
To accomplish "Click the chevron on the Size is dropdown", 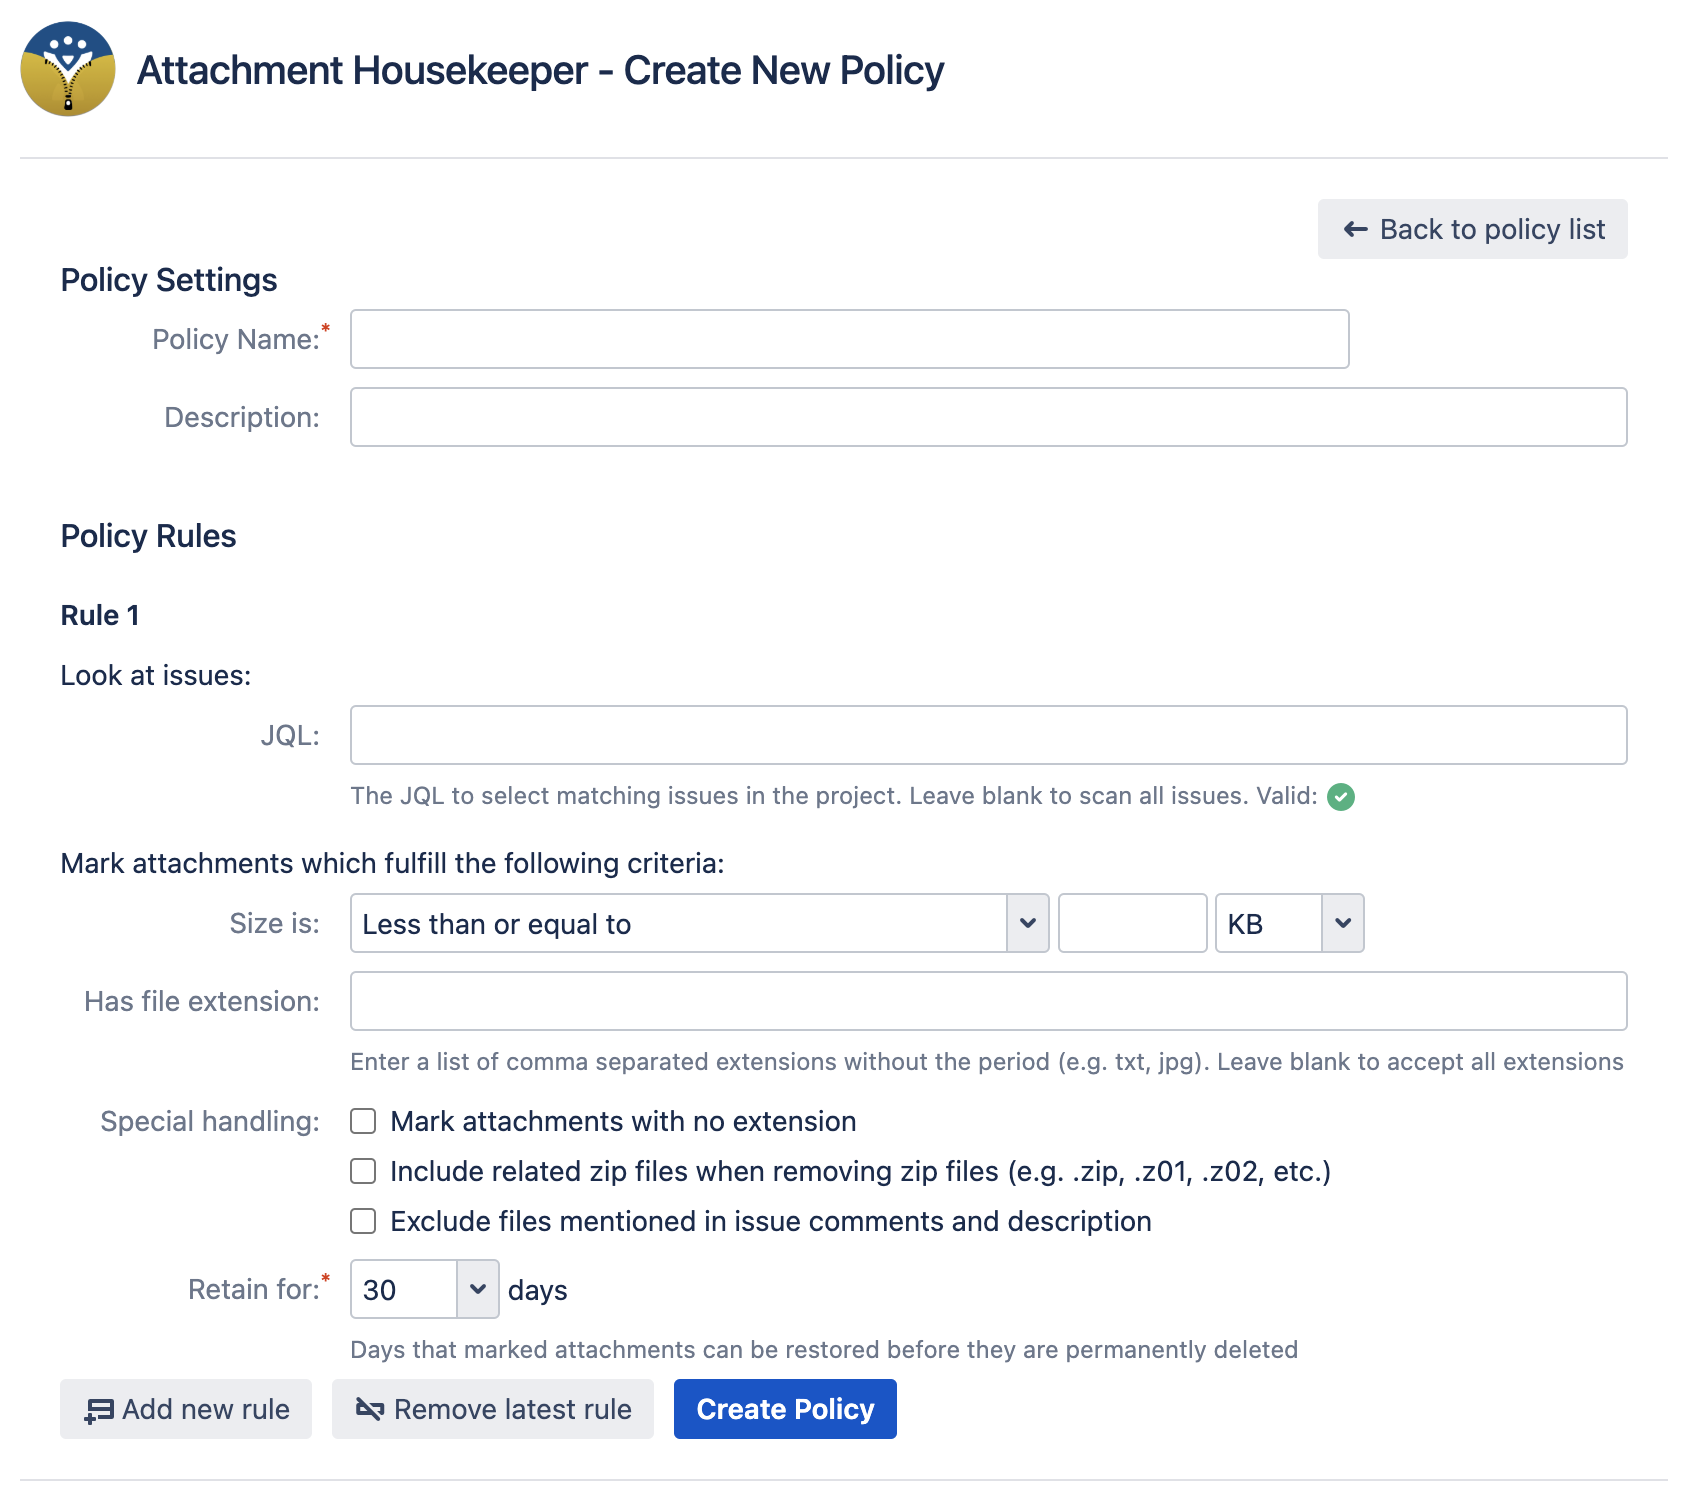I will [x=1027, y=923].
